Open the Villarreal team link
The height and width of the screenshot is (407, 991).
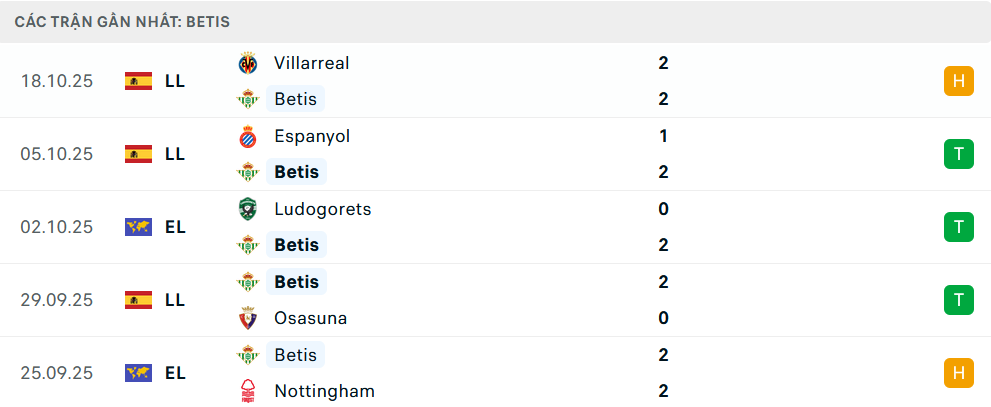pos(311,63)
